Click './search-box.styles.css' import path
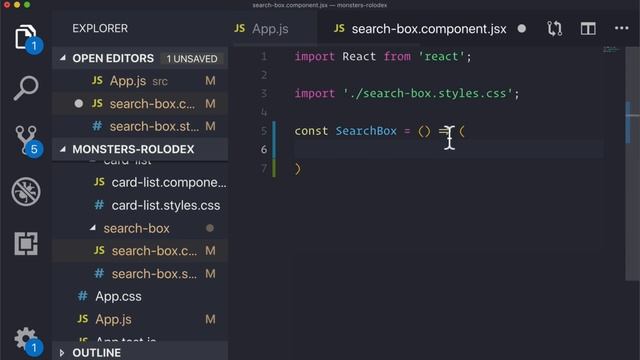Image resolution: width=640 pixels, height=360 pixels. coord(427,93)
